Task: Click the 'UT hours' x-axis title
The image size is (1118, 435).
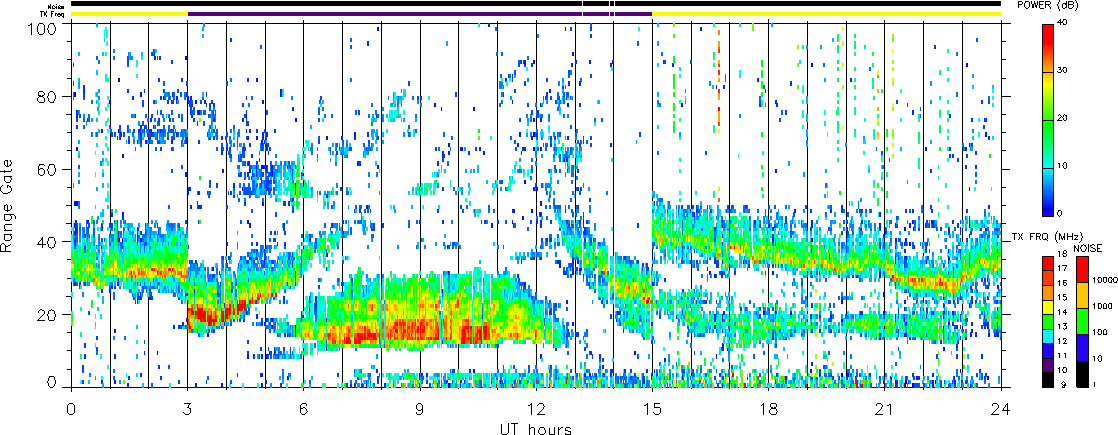Action: [x=535, y=428]
